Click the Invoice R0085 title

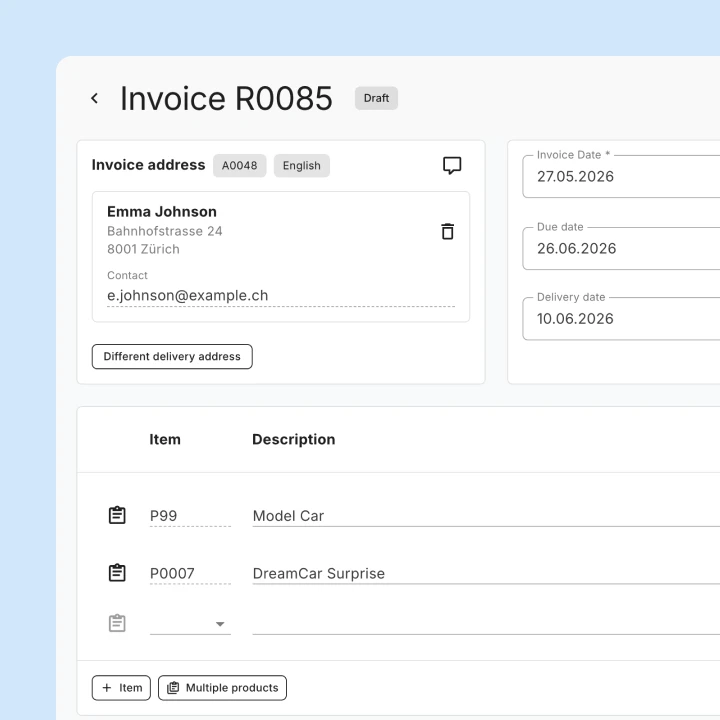[x=226, y=98]
